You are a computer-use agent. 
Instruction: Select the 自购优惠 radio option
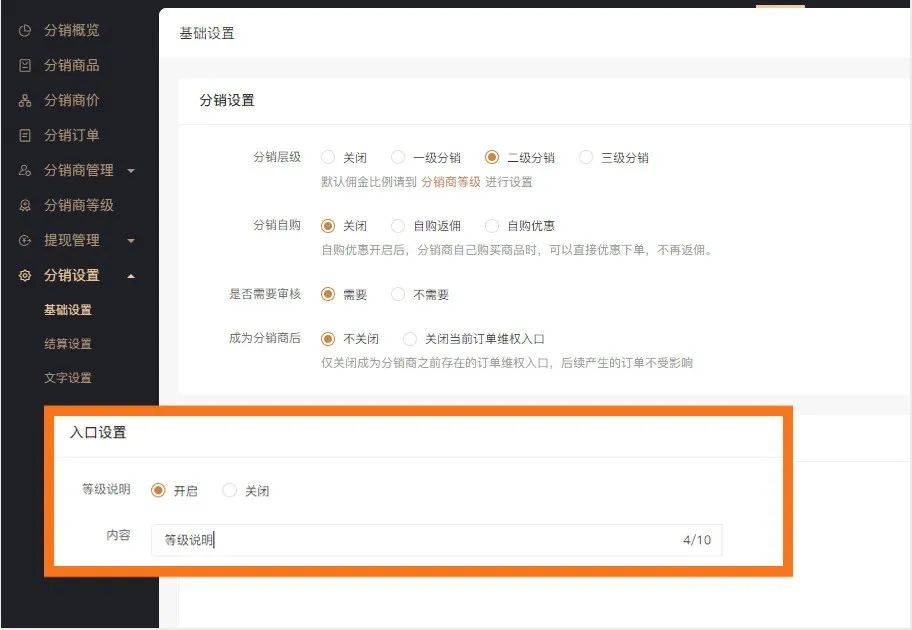(x=492, y=226)
